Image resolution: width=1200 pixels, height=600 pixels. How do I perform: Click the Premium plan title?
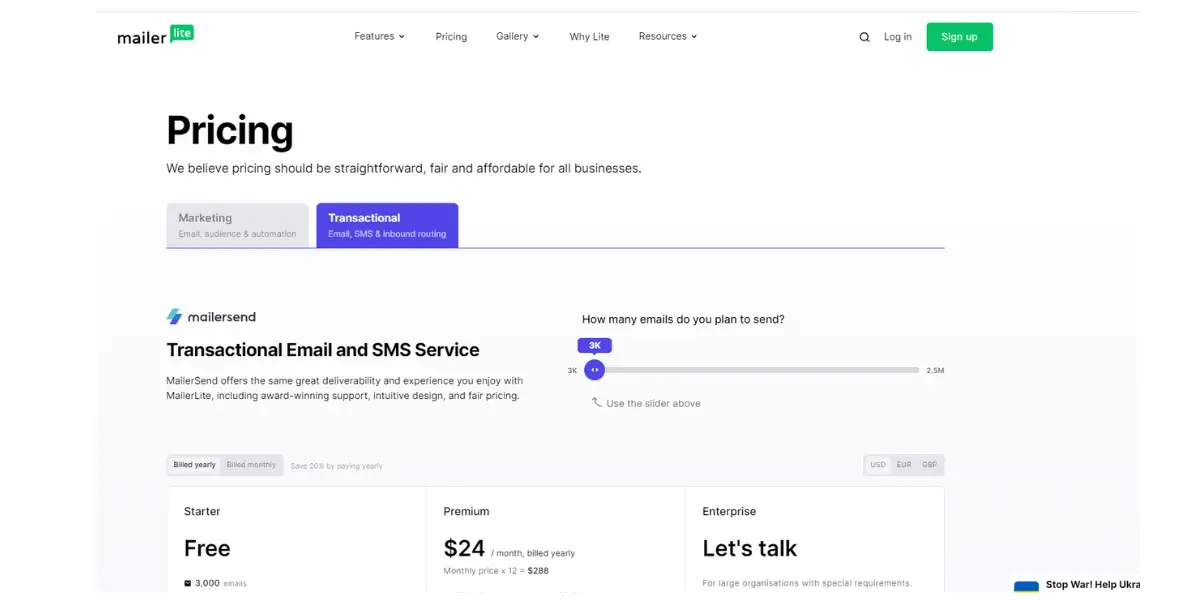pos(466,511)
